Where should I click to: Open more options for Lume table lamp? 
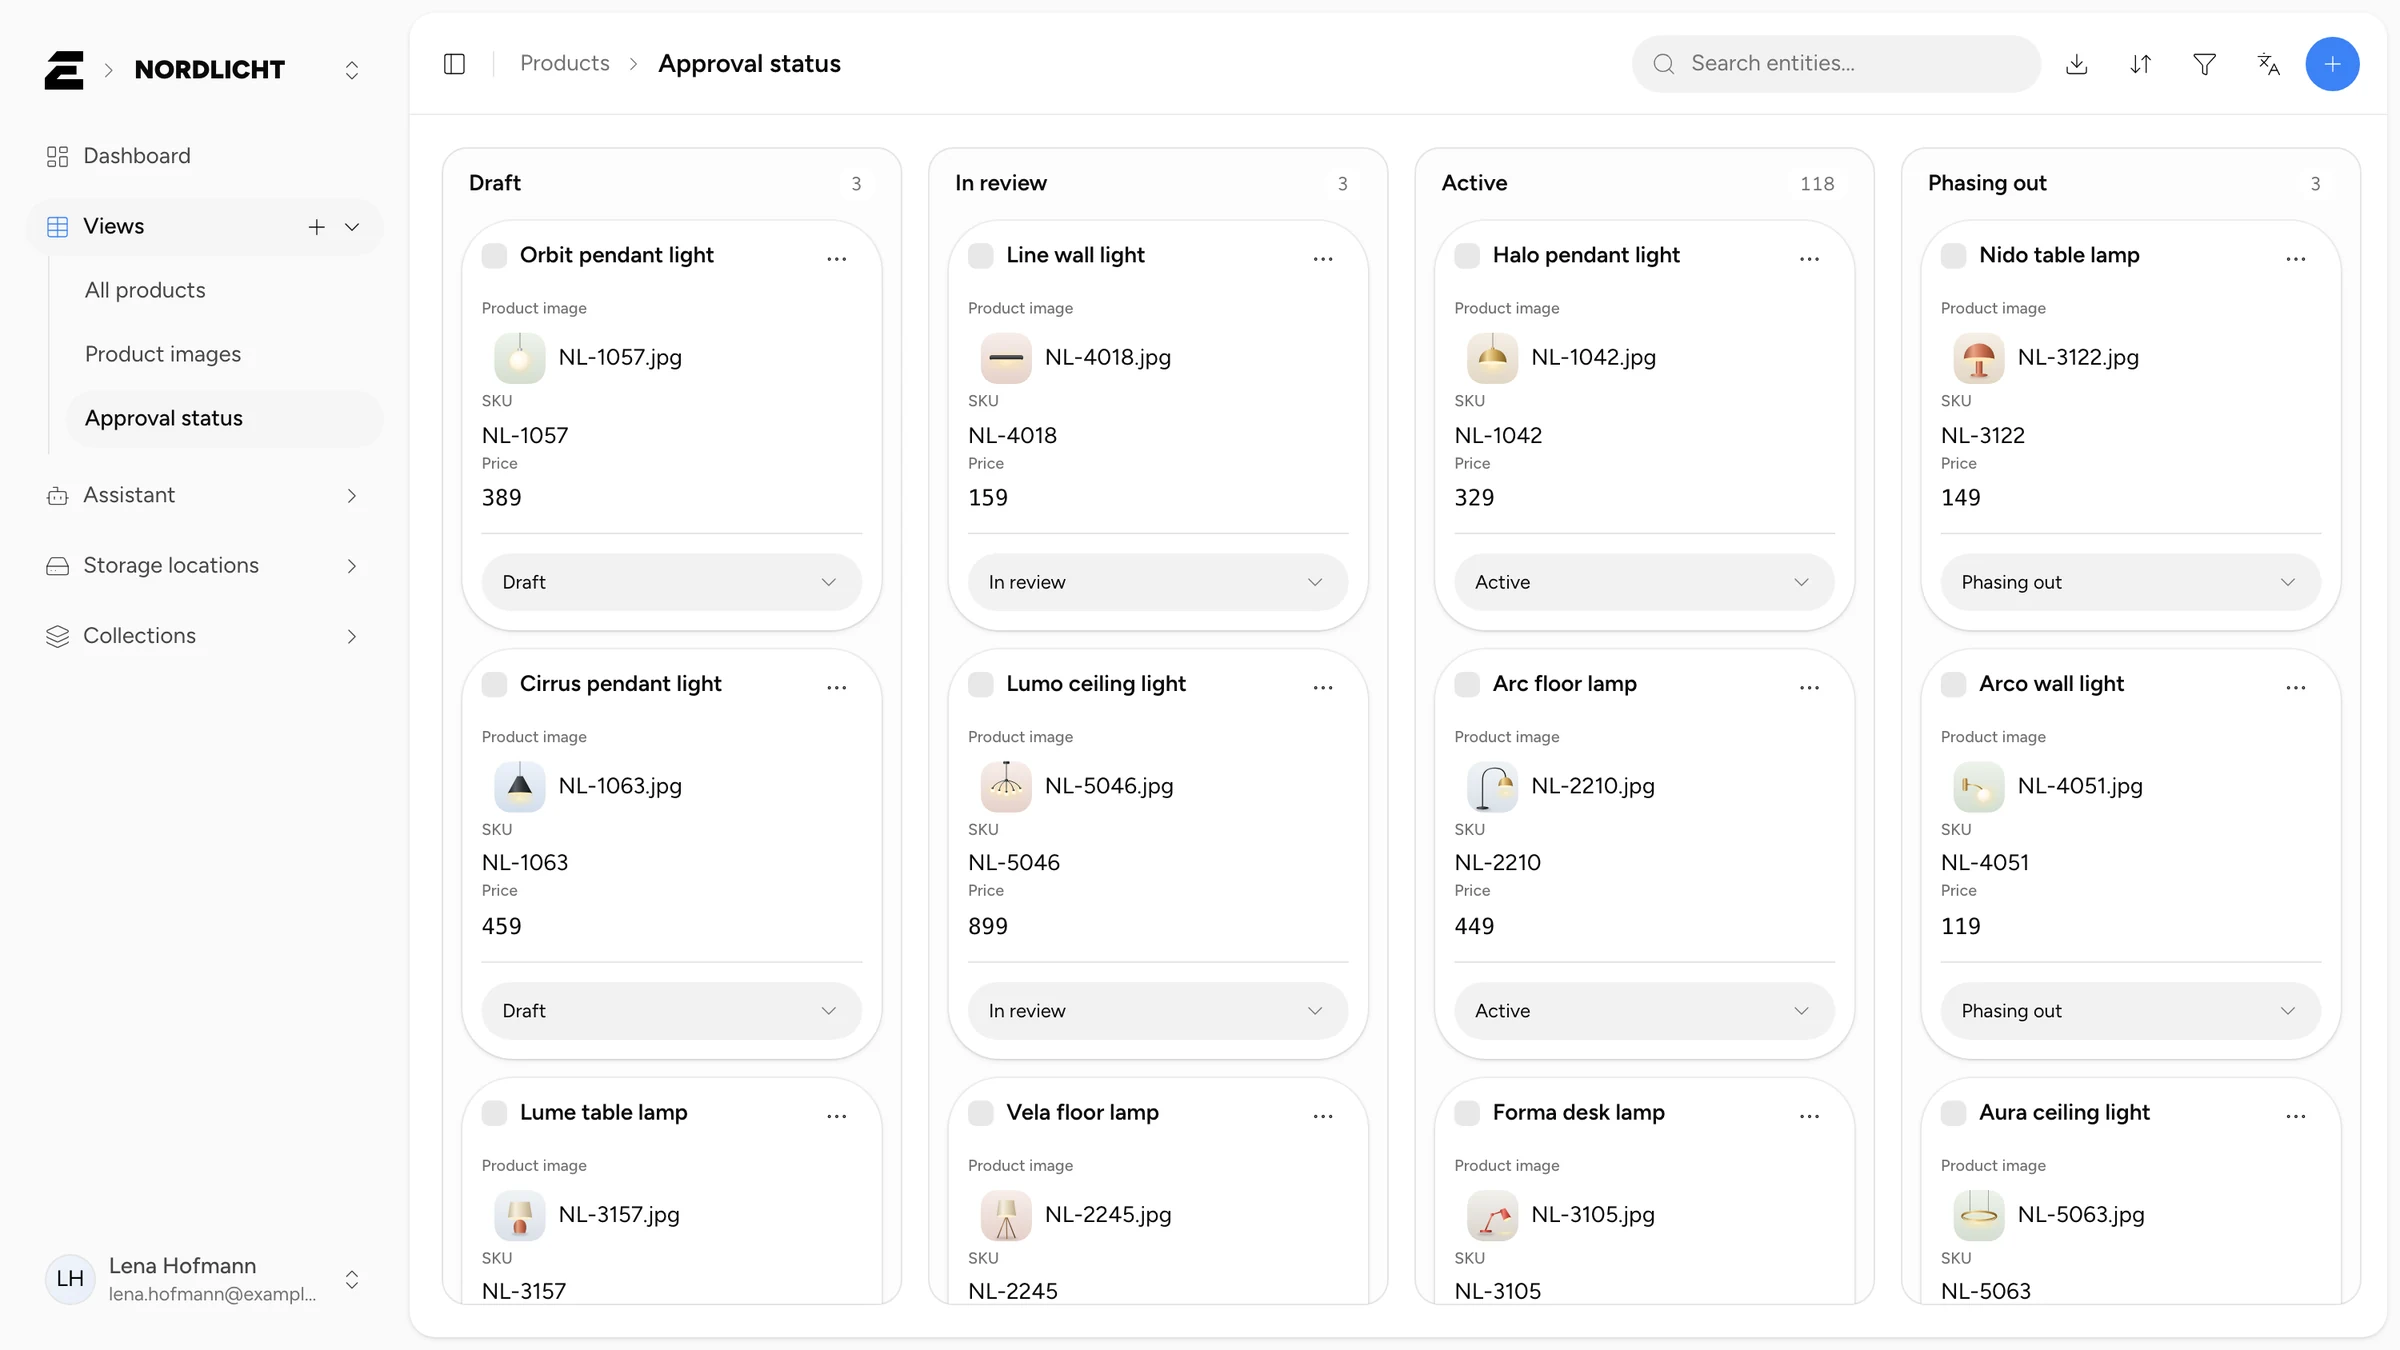[x=837, y=1115]
